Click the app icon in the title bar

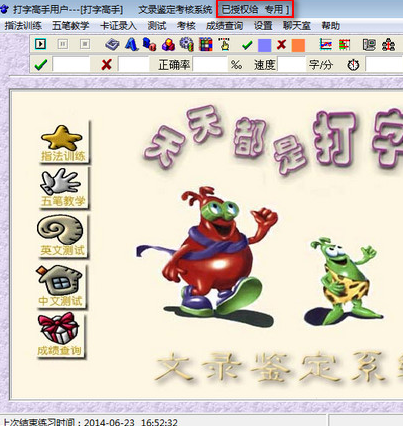pos(5,9)
